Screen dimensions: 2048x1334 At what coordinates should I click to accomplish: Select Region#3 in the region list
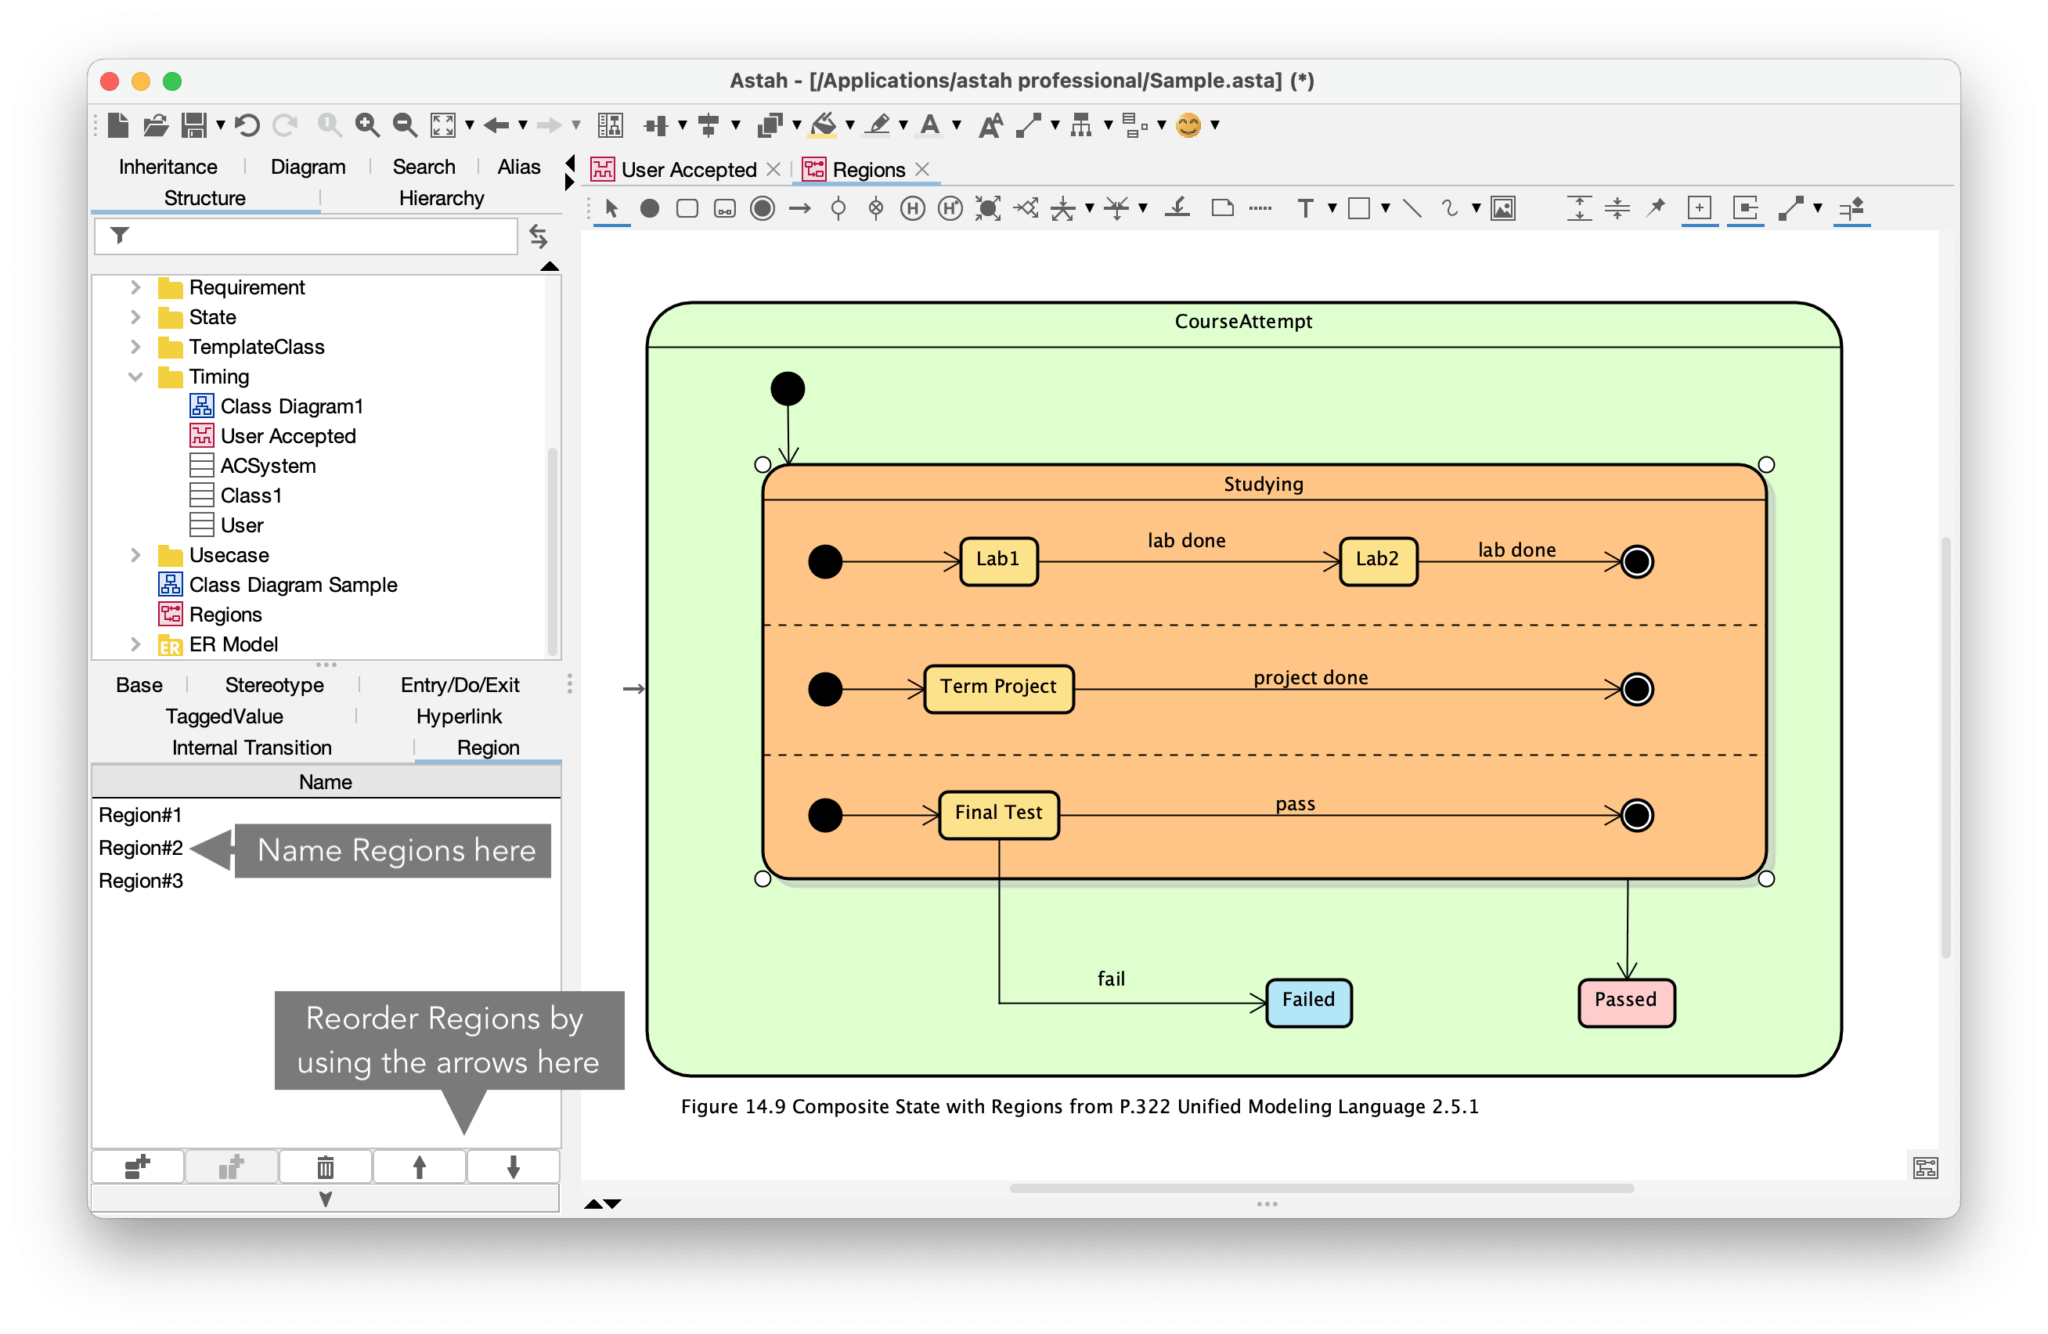[140, 880]
